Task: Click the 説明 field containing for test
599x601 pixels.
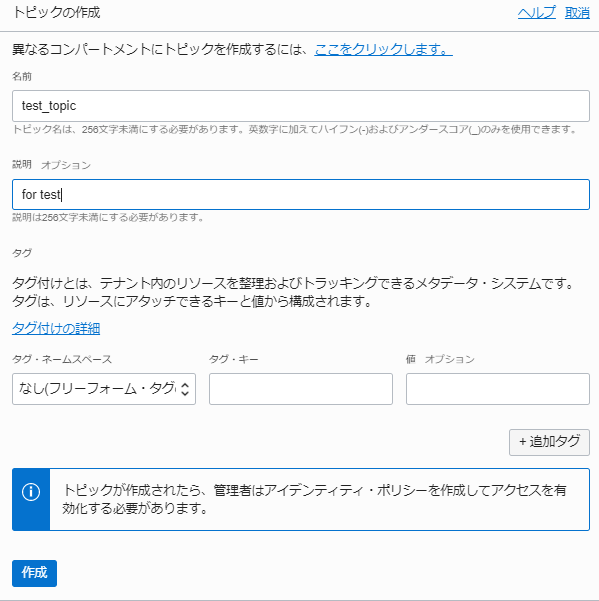Action: tap(301, 194)
